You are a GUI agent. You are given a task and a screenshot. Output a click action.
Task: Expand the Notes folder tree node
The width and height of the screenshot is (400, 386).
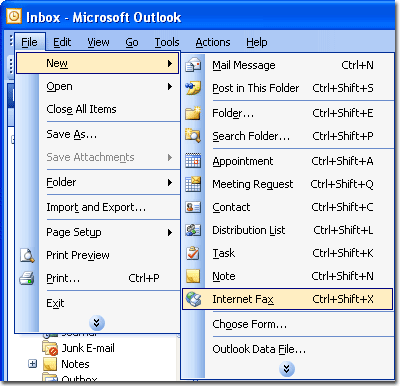[32, 364]
